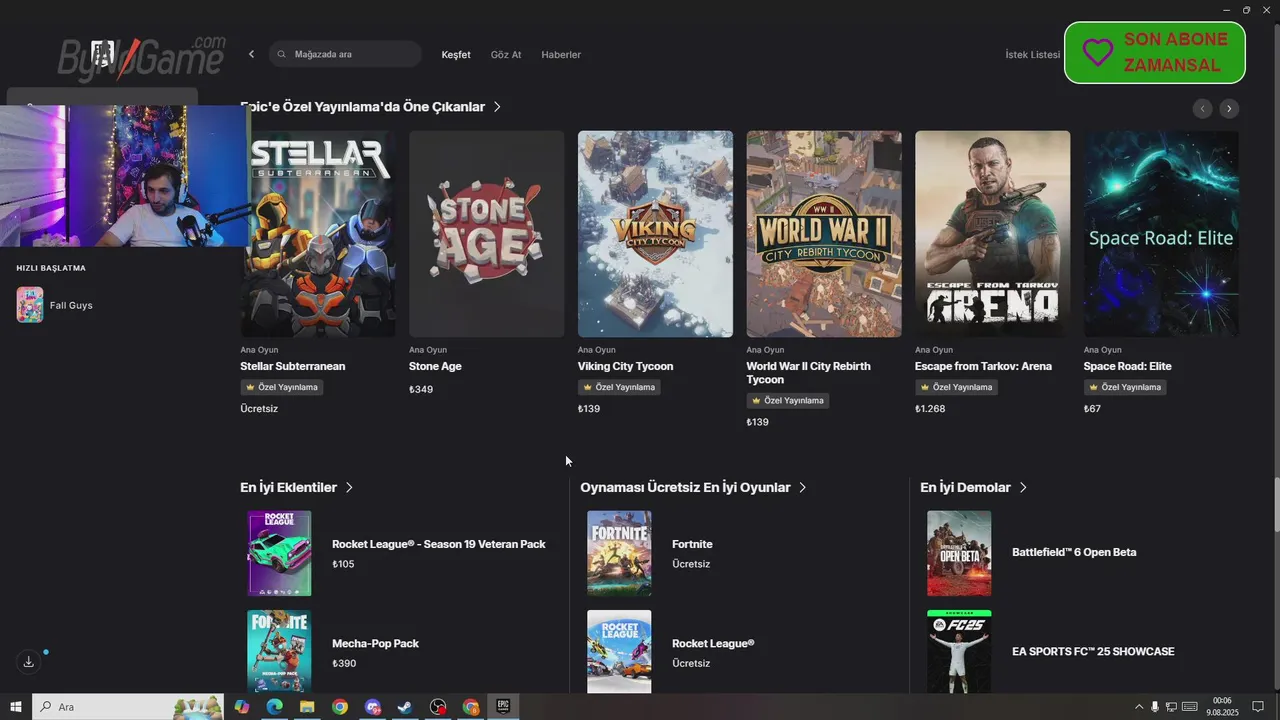Click Özel Yayınlama badge under Escape from Tarkov
Viewport: 1280px width, 720px height.
pos(956,387)
